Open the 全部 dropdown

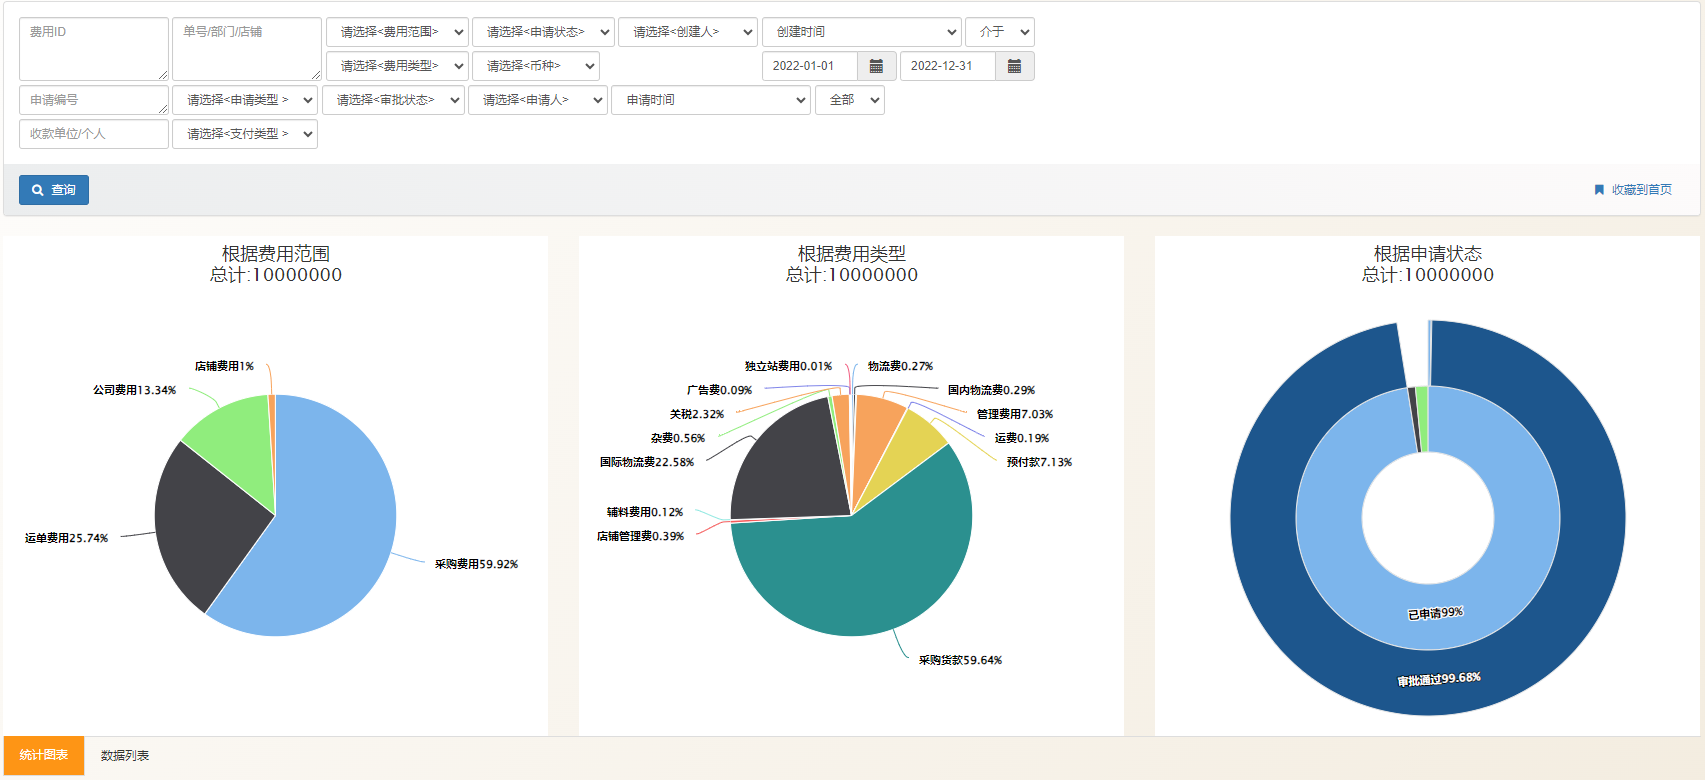[850, 100]
